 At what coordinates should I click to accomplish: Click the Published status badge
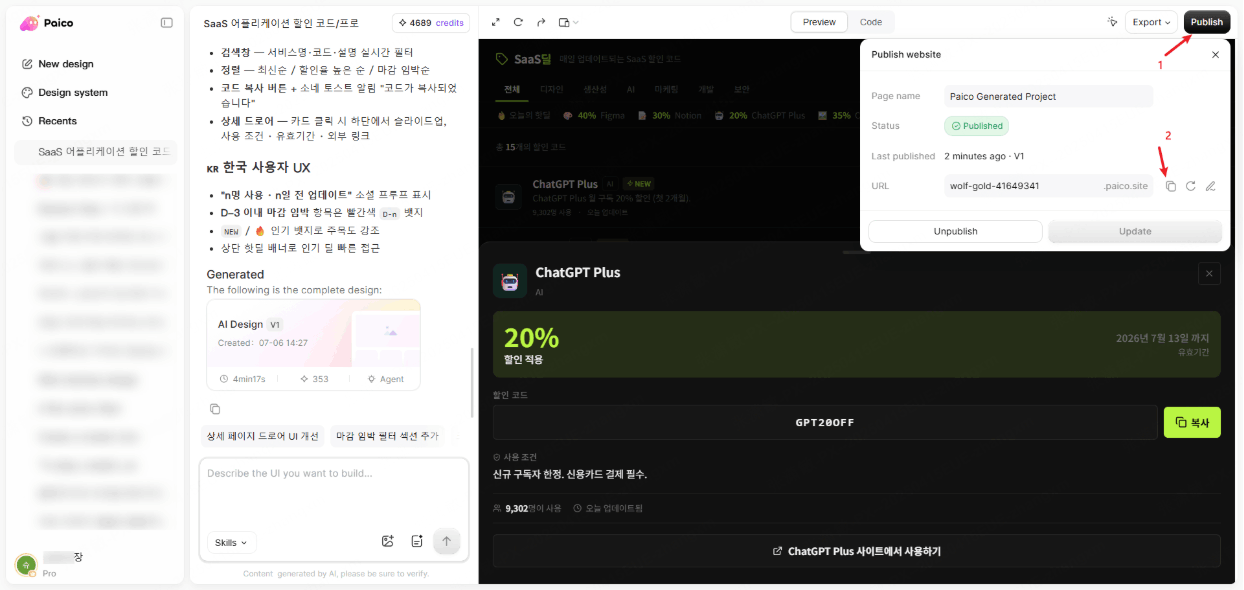976,126
